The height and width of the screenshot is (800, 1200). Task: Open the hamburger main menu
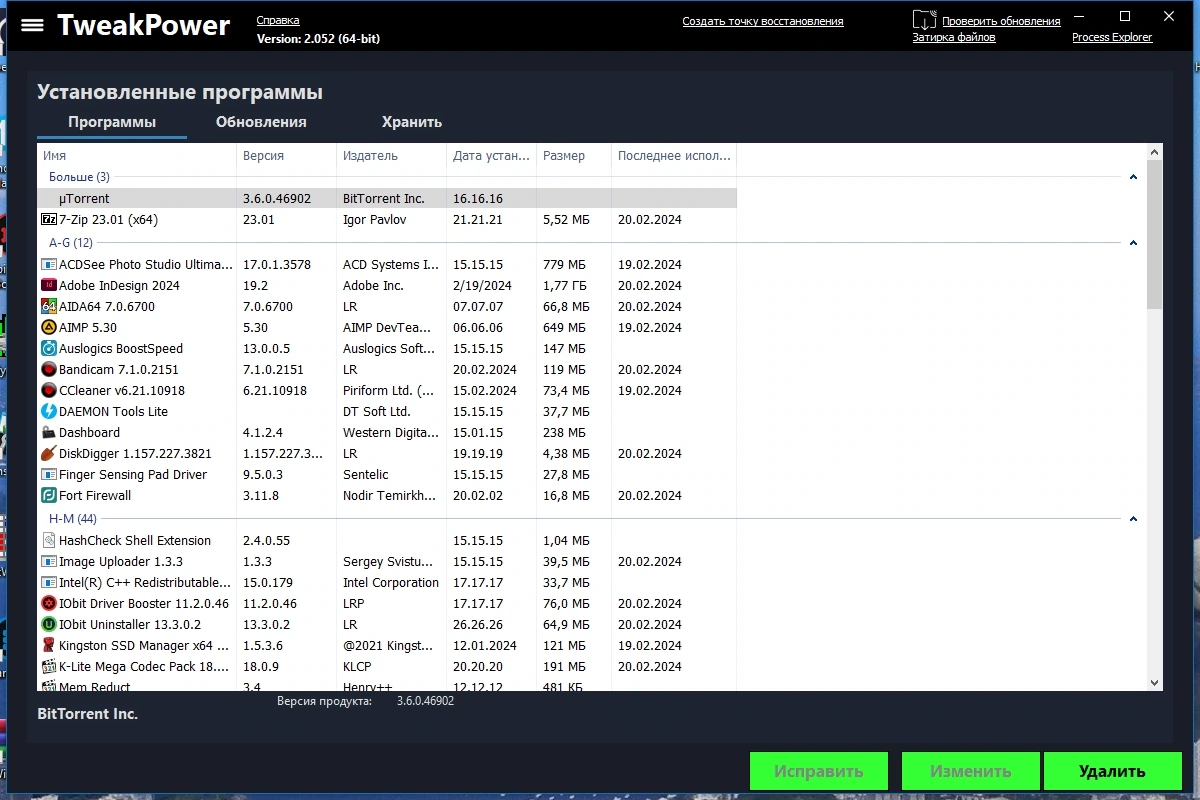coord(32,25)
